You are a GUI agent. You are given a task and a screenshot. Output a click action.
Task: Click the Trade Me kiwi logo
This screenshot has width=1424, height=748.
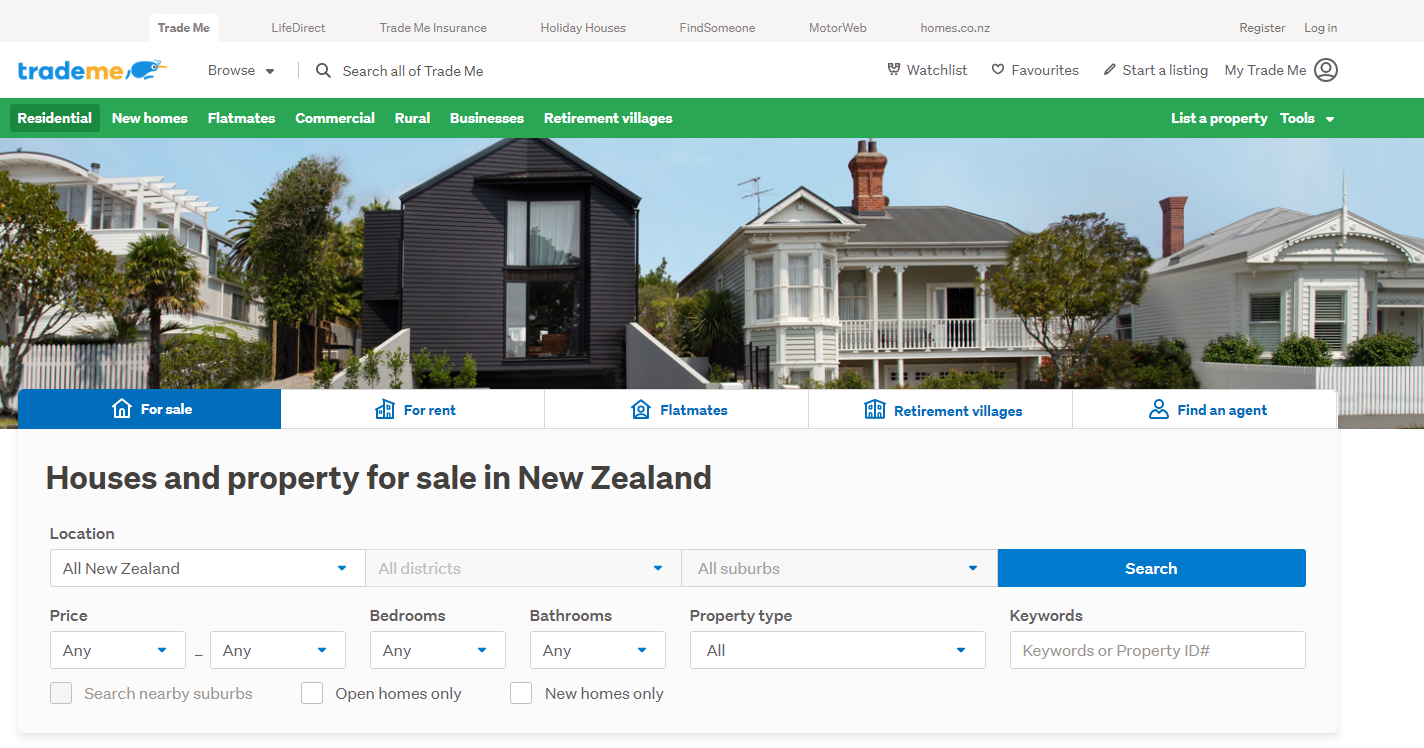[x=92, y=70]
